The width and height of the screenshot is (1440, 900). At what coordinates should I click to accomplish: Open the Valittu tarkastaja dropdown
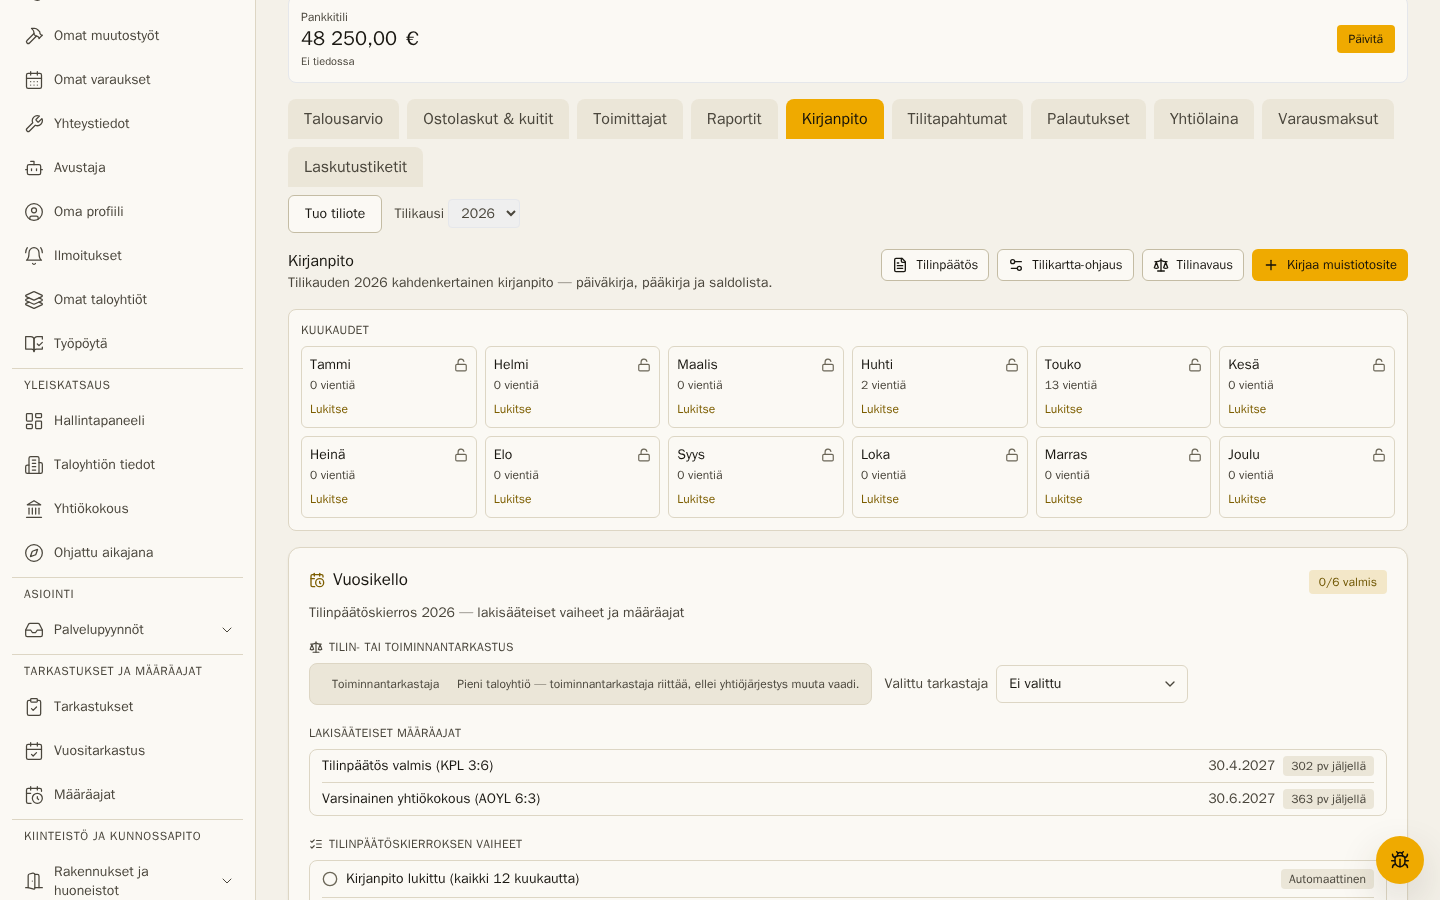[x=1092, y=684]
